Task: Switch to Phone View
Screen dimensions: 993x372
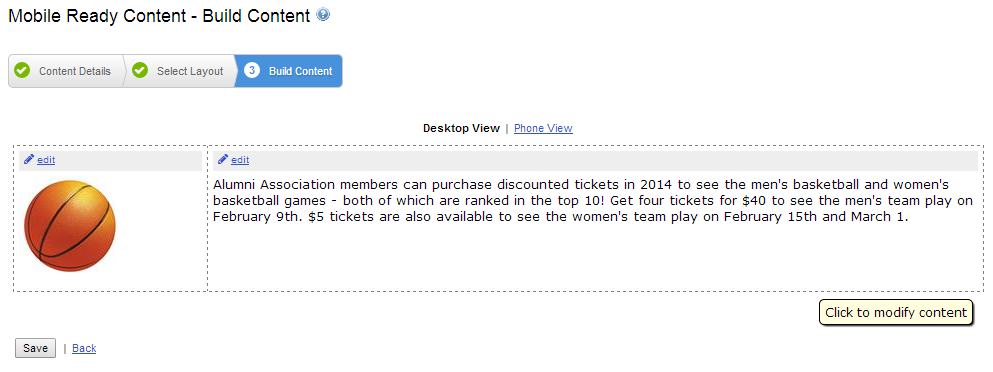Action: 543,128
